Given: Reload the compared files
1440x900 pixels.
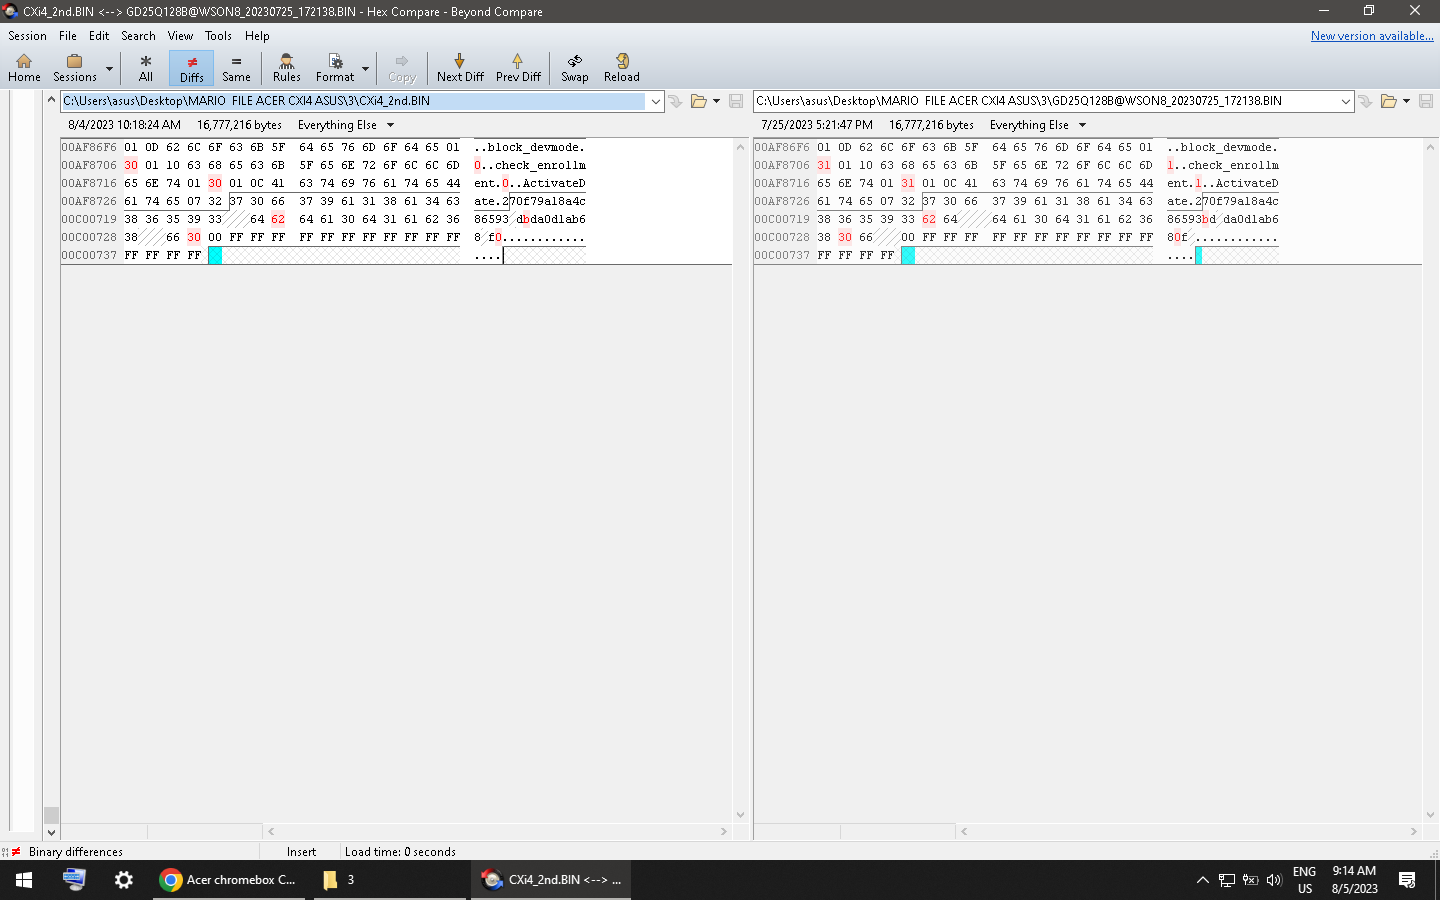Looking at the screenshot, I should [621, 68].
